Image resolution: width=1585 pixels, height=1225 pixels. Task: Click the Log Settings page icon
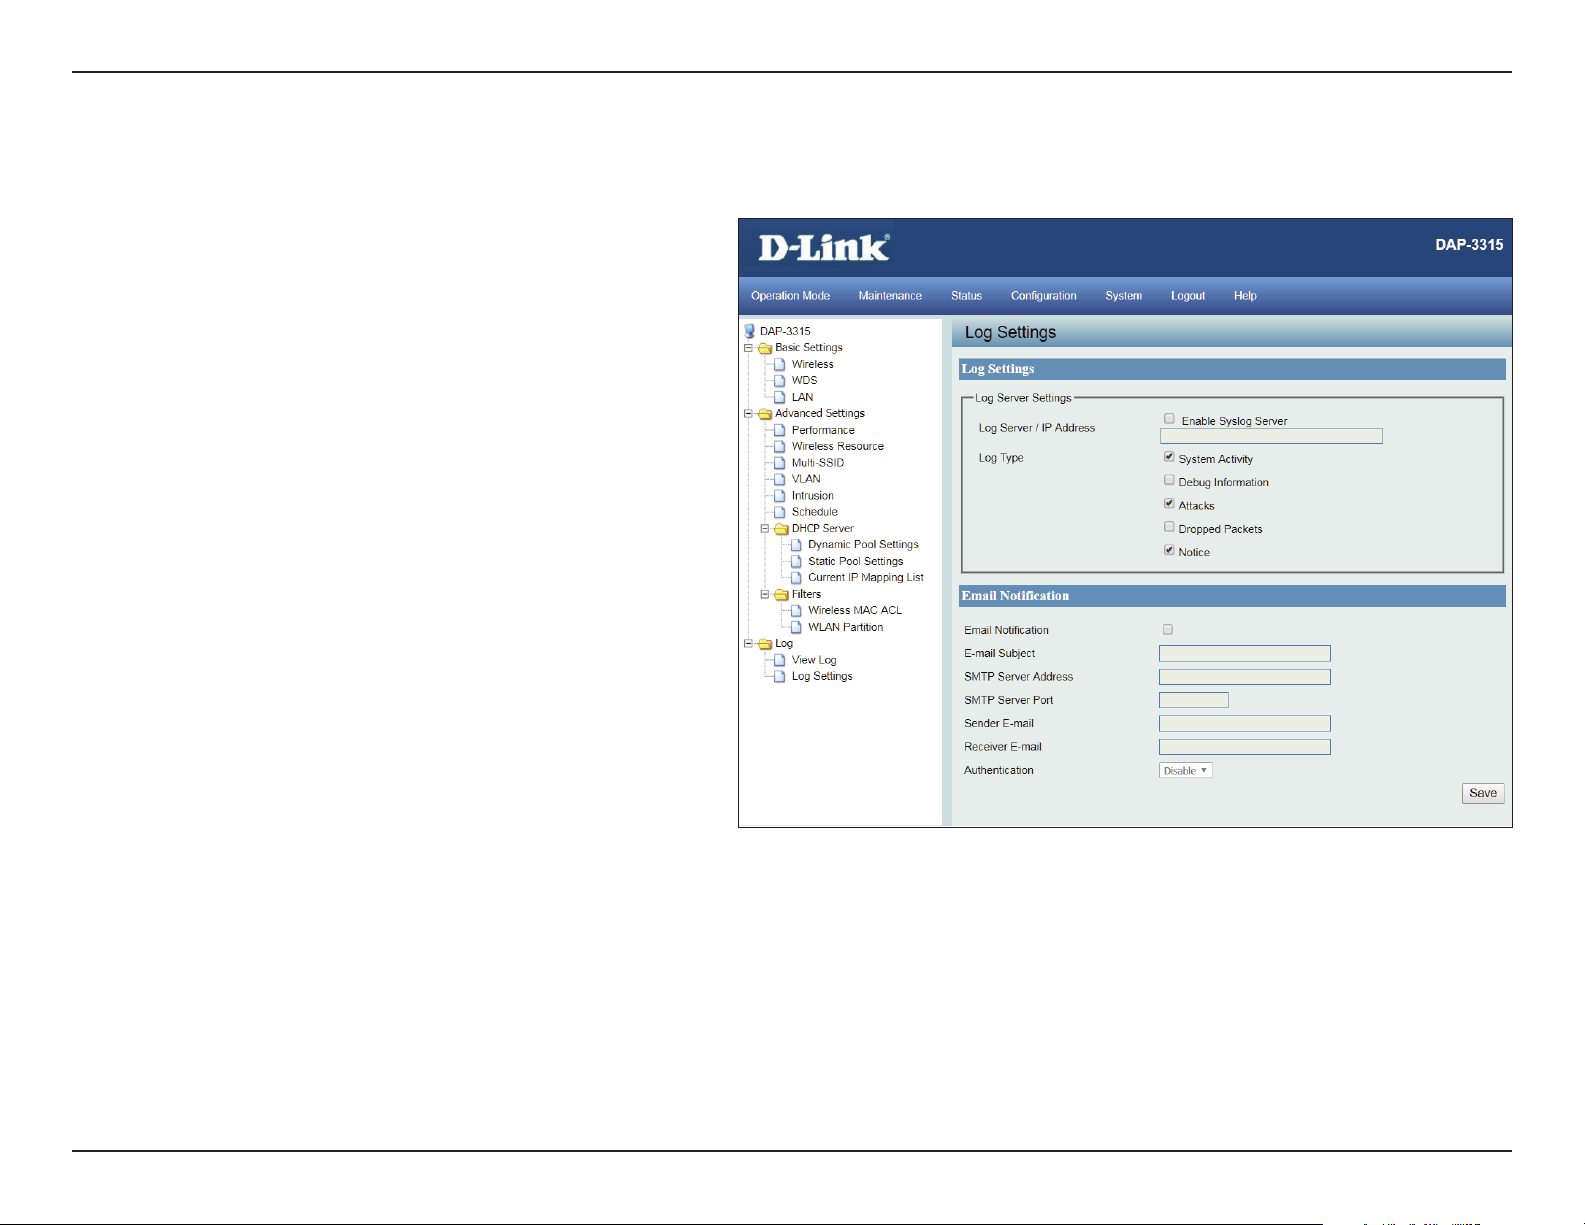coord(780,676)
